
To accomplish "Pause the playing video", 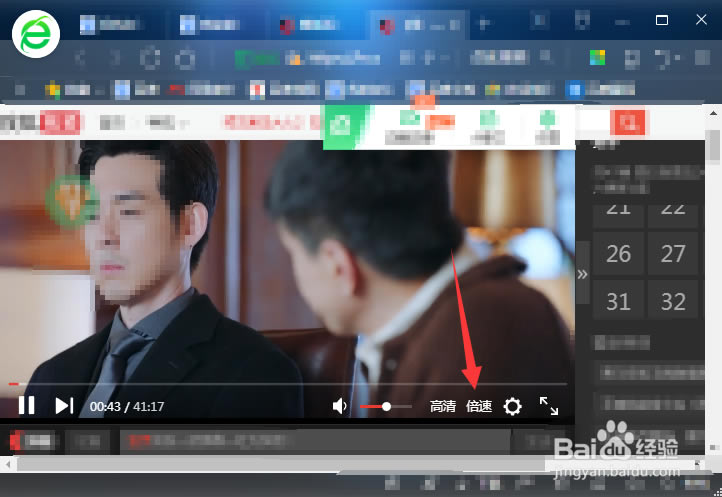I will pyautogui.click(x=26, y=406).
